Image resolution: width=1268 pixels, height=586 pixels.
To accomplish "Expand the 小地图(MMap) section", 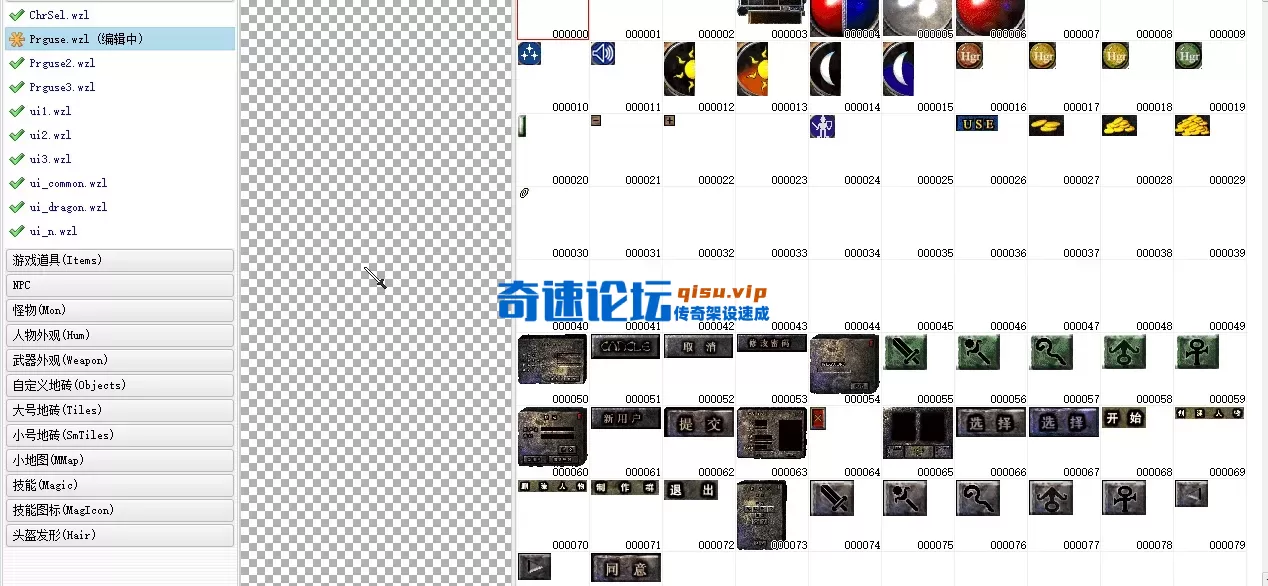I will 120,460.
